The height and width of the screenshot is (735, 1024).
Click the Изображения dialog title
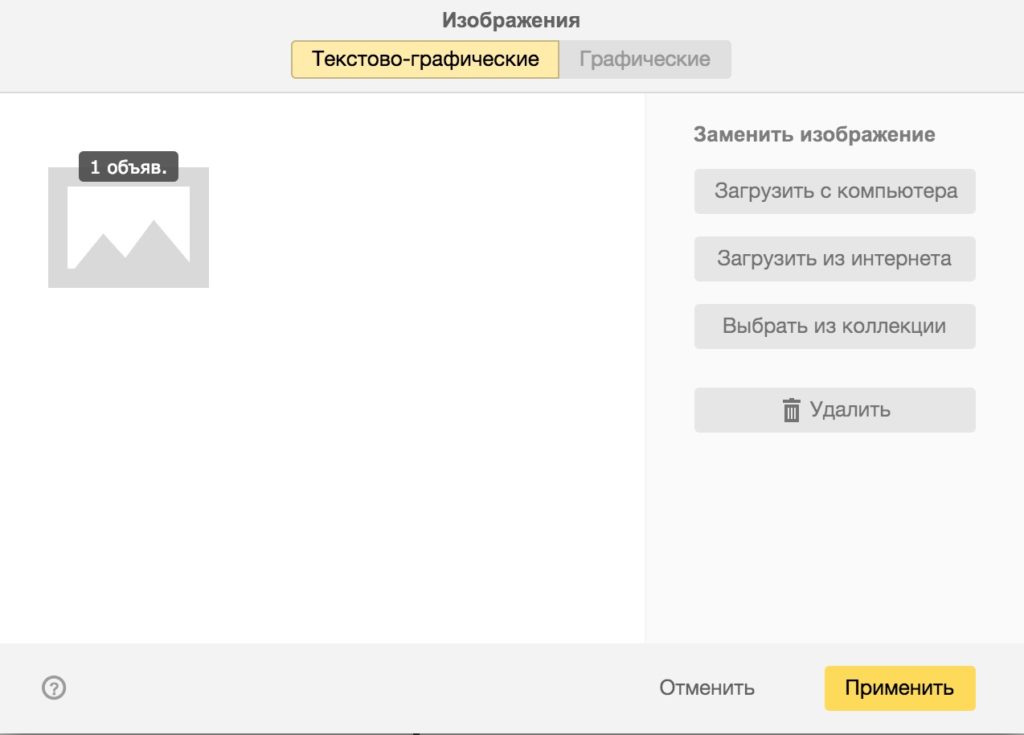tap(511, 18)
